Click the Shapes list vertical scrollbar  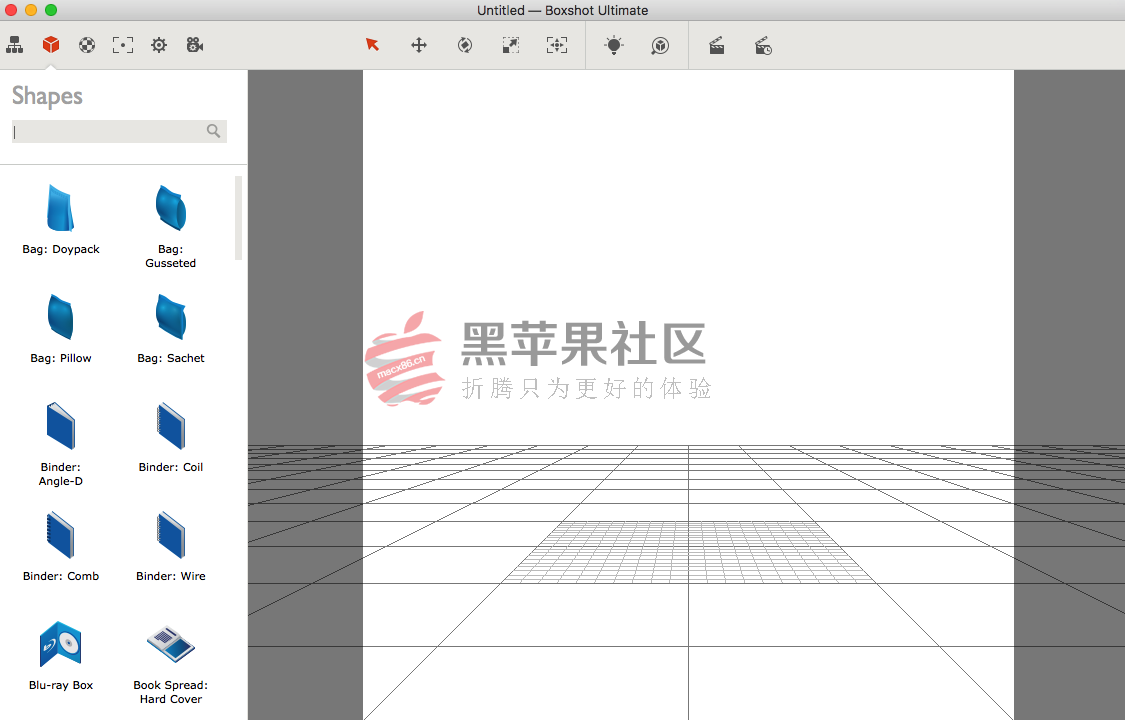coord(238,218)
